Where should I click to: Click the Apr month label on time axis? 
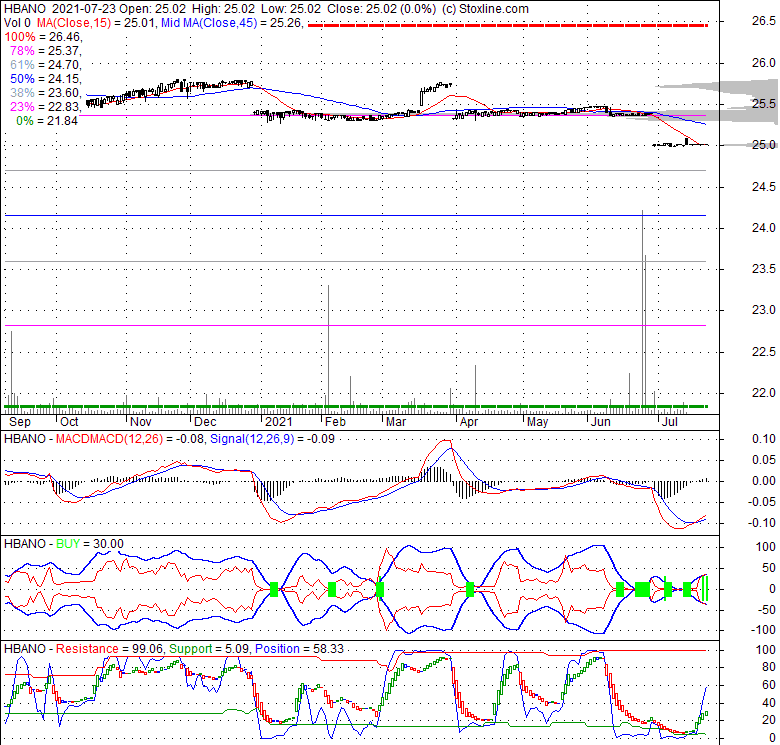469,422
